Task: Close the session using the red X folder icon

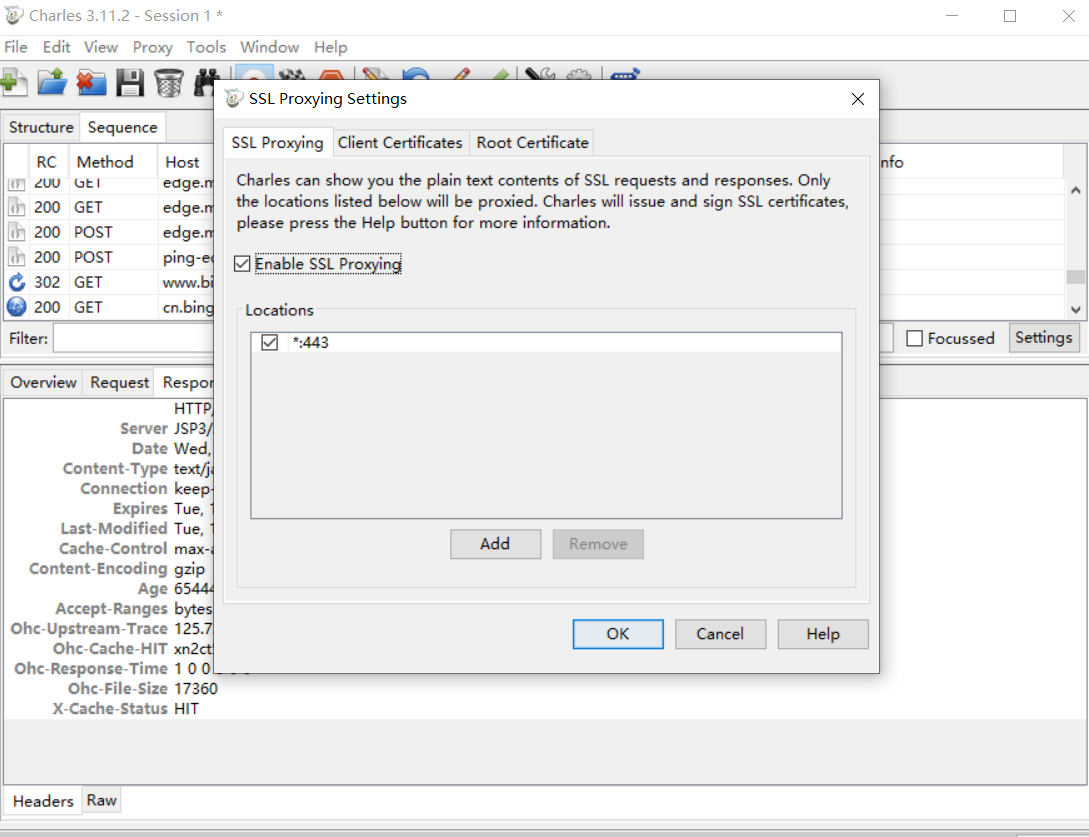Action: point(91,83)
